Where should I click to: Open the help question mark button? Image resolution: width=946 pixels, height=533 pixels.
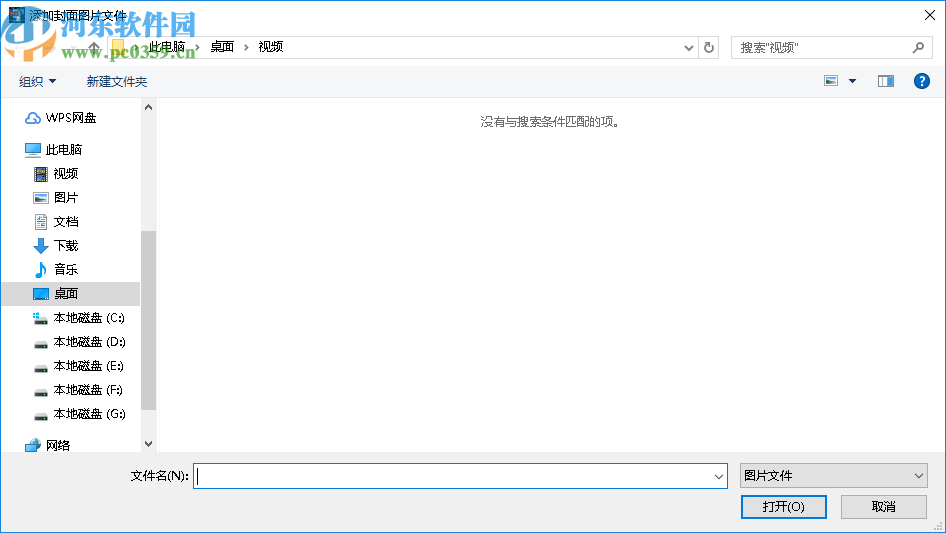[922, 81]
